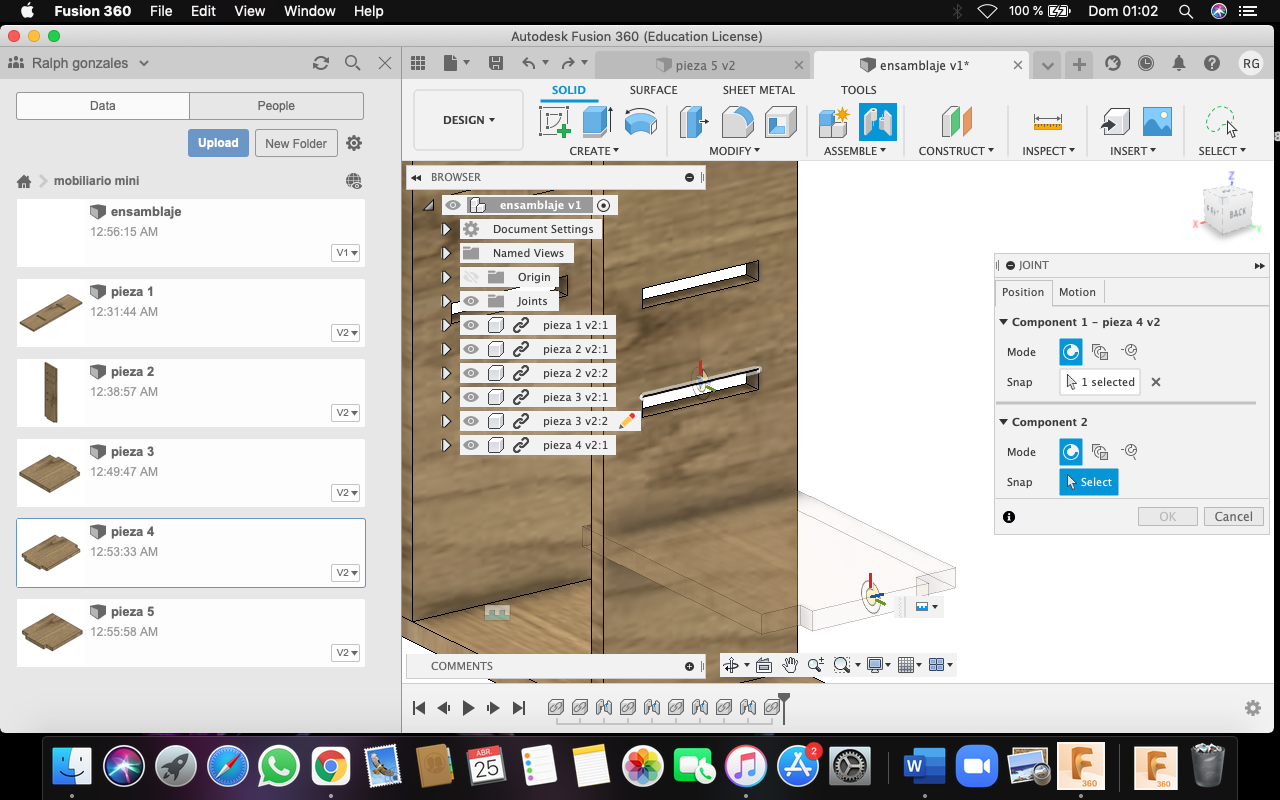Toggle the data panel grid icon

tap(418, 64)
